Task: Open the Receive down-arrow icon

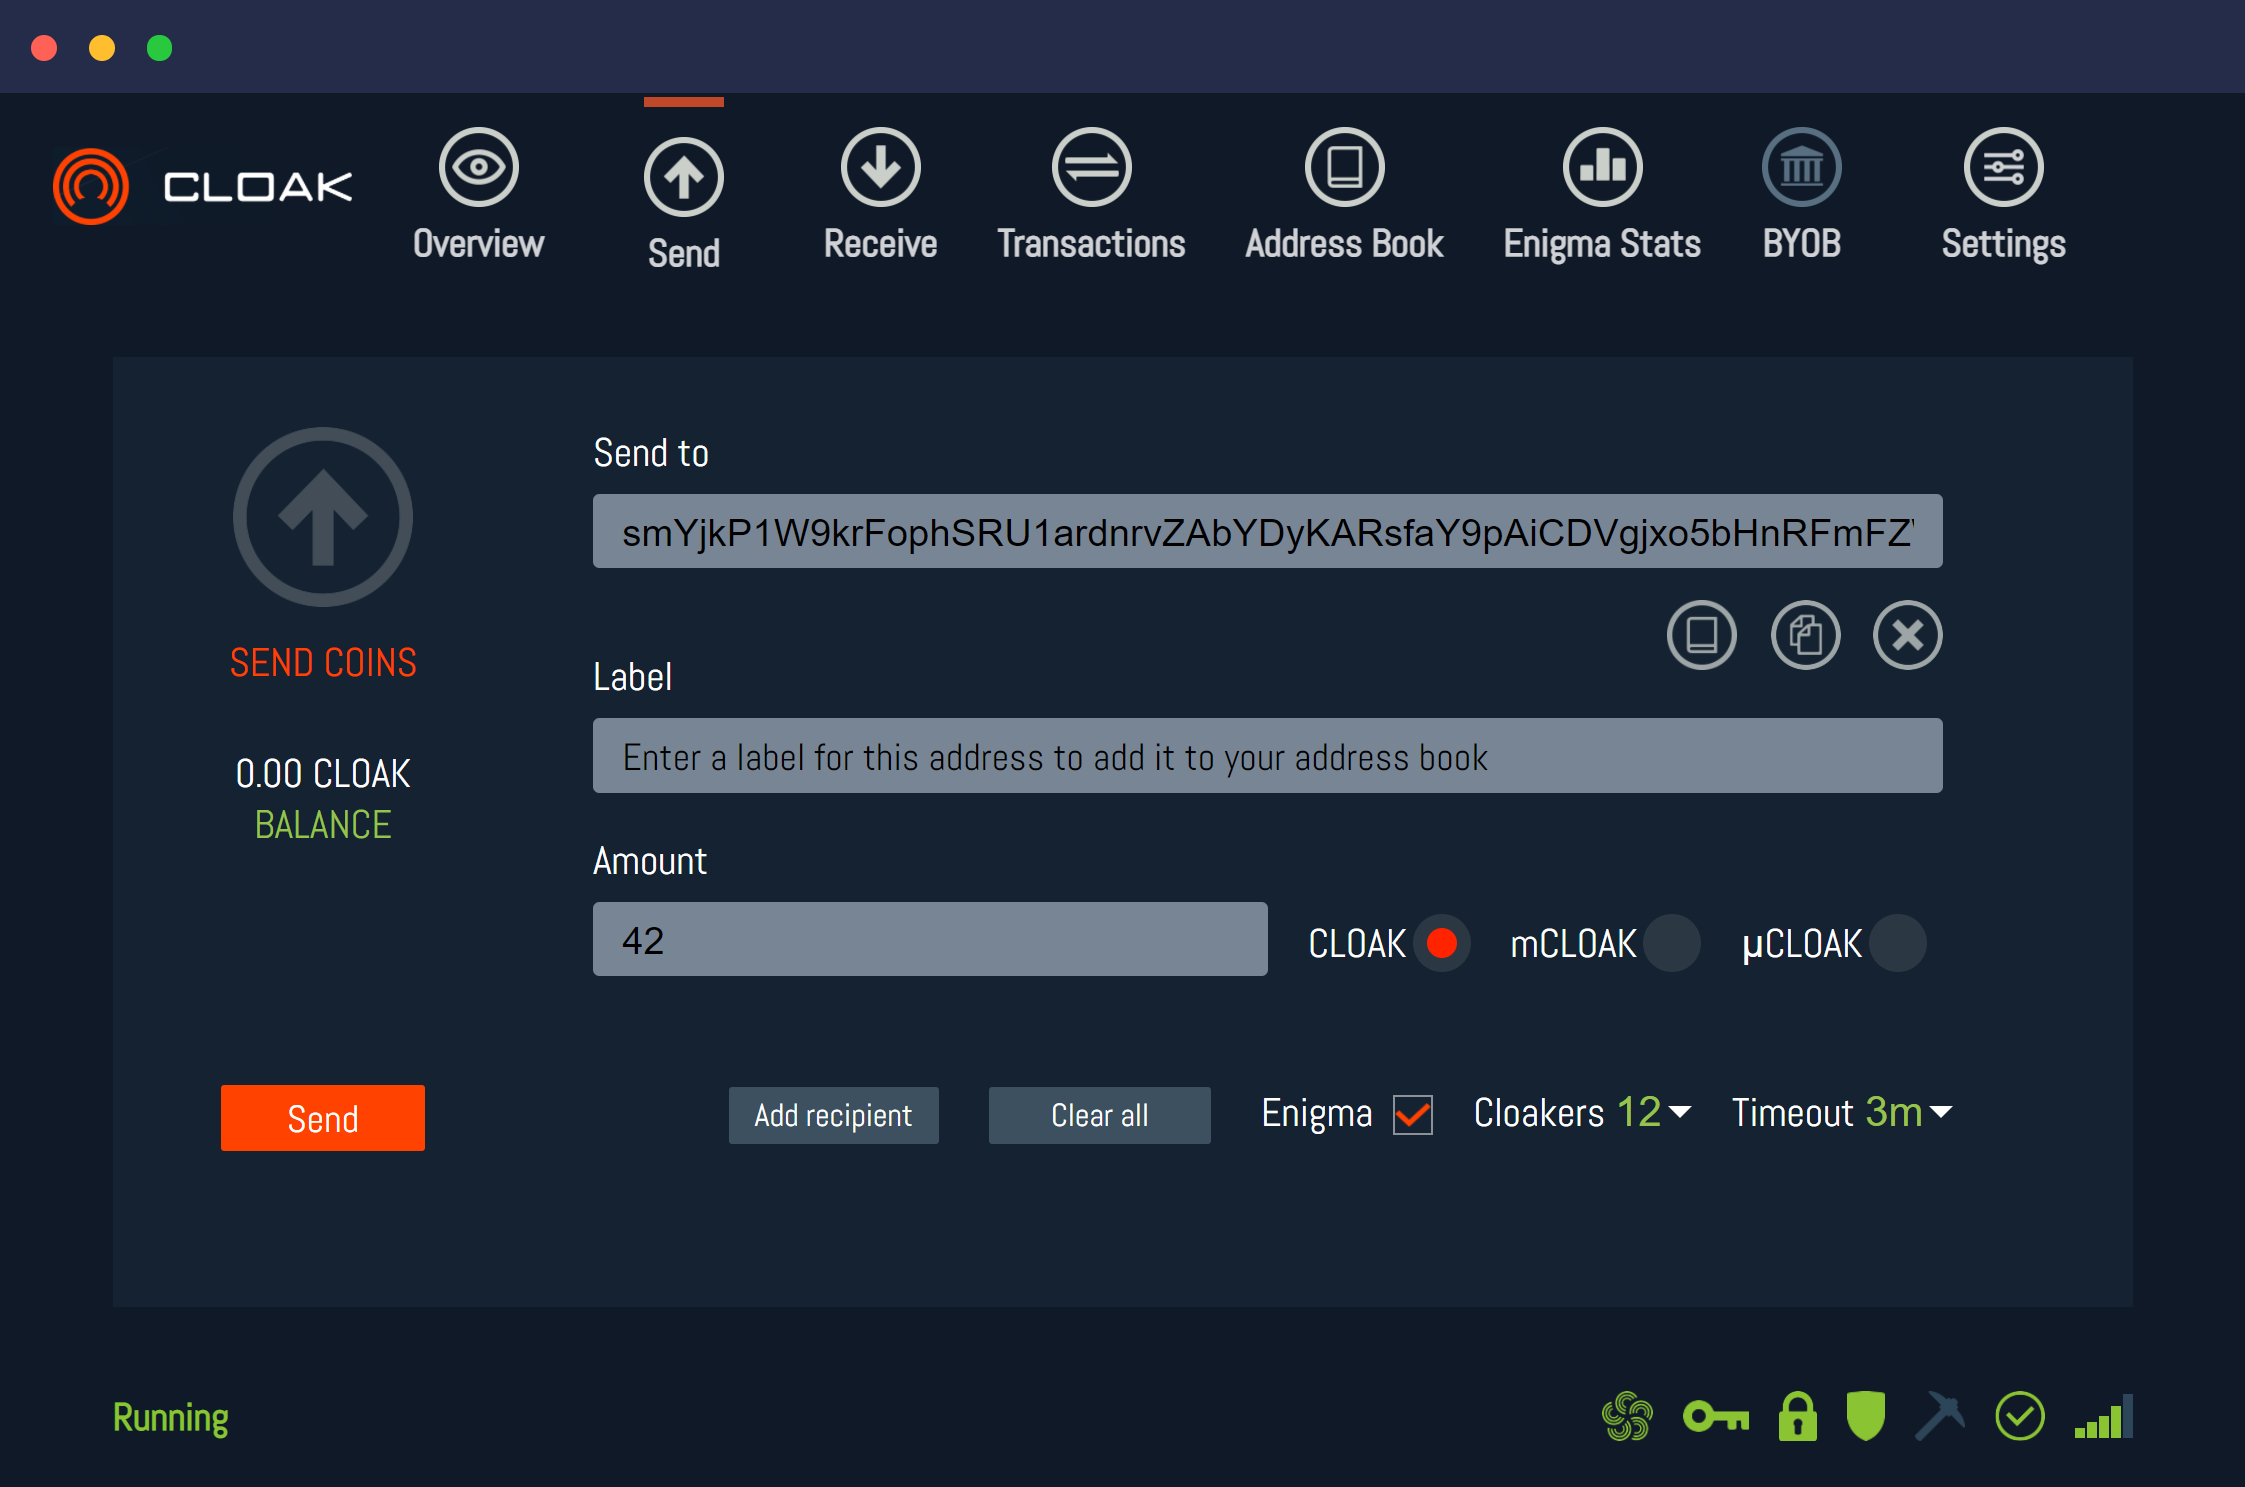Action: 881,167
